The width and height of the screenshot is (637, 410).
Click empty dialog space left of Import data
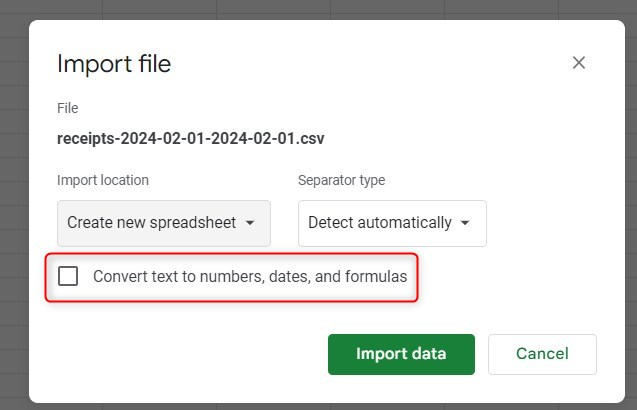[x=180, y=354]
